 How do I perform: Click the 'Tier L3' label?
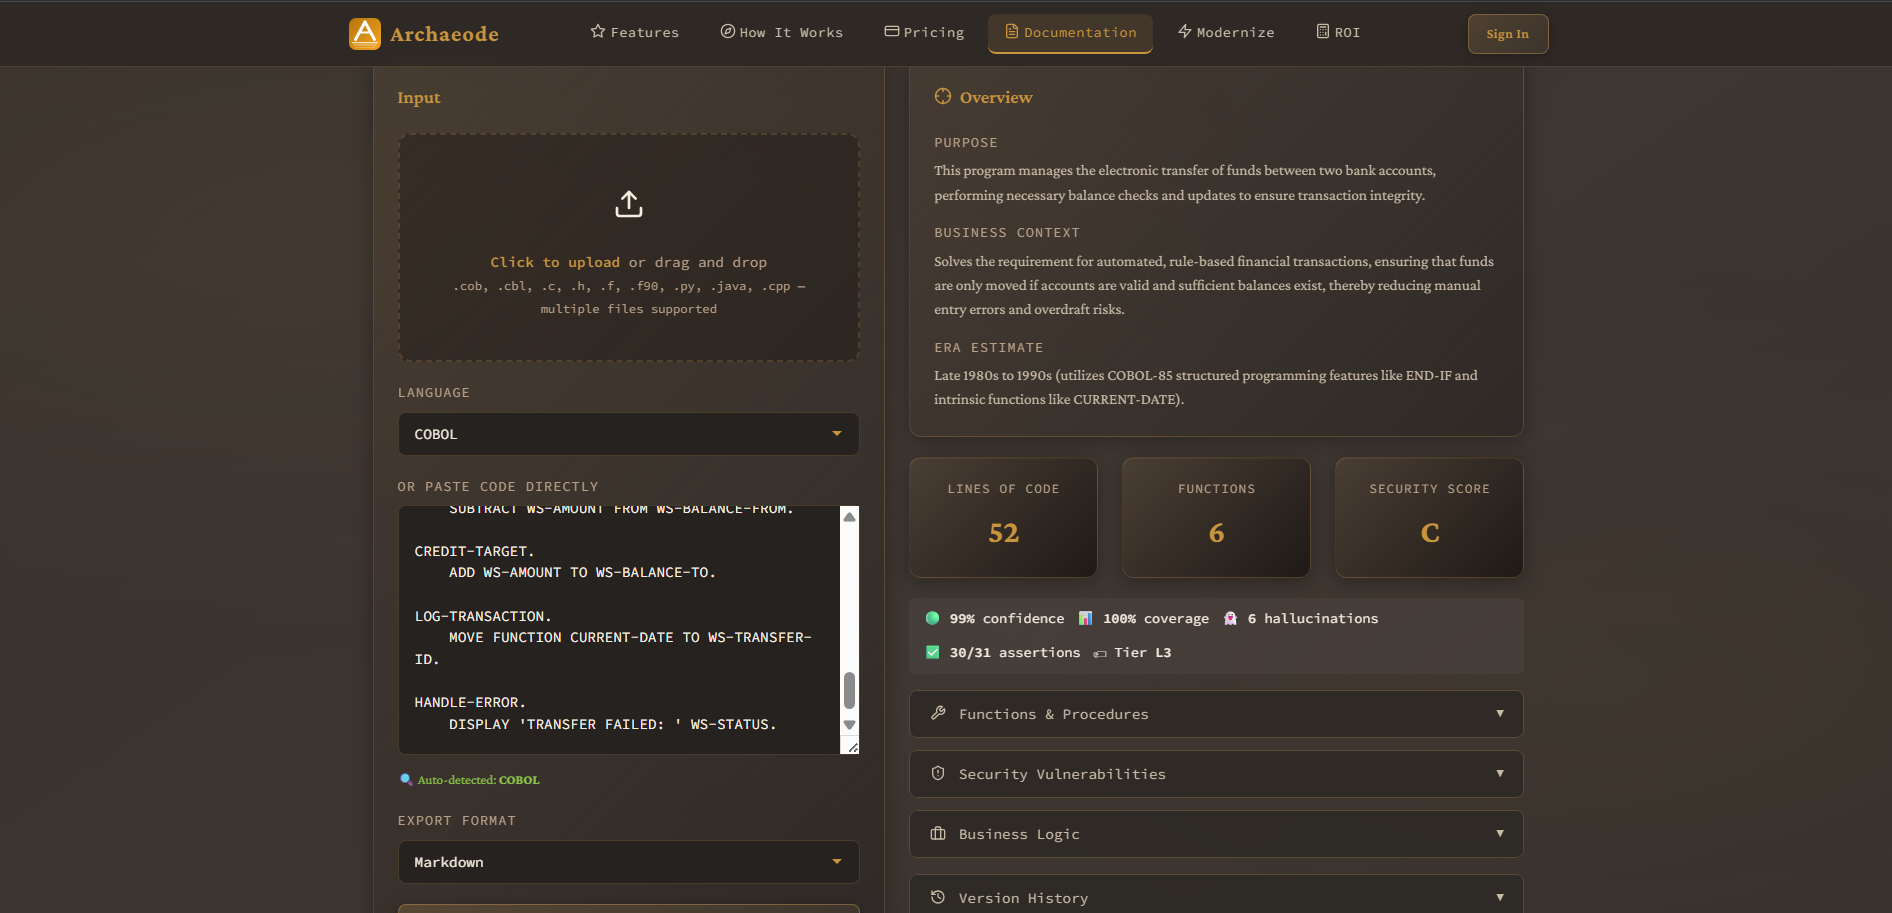pyautogui.click(x=1143, y=653)
